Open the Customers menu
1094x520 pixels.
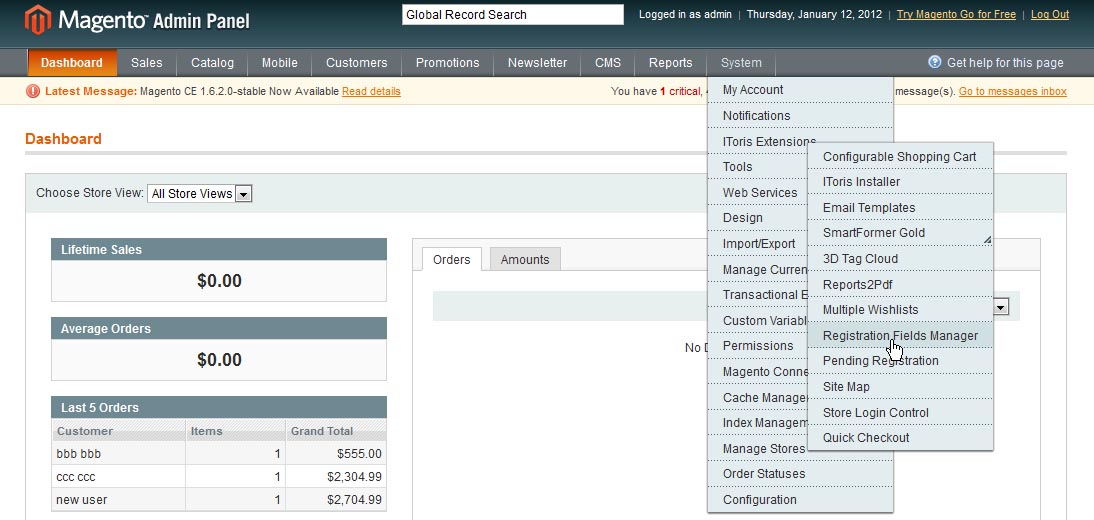pyautogui.click(x=357, y=63)
